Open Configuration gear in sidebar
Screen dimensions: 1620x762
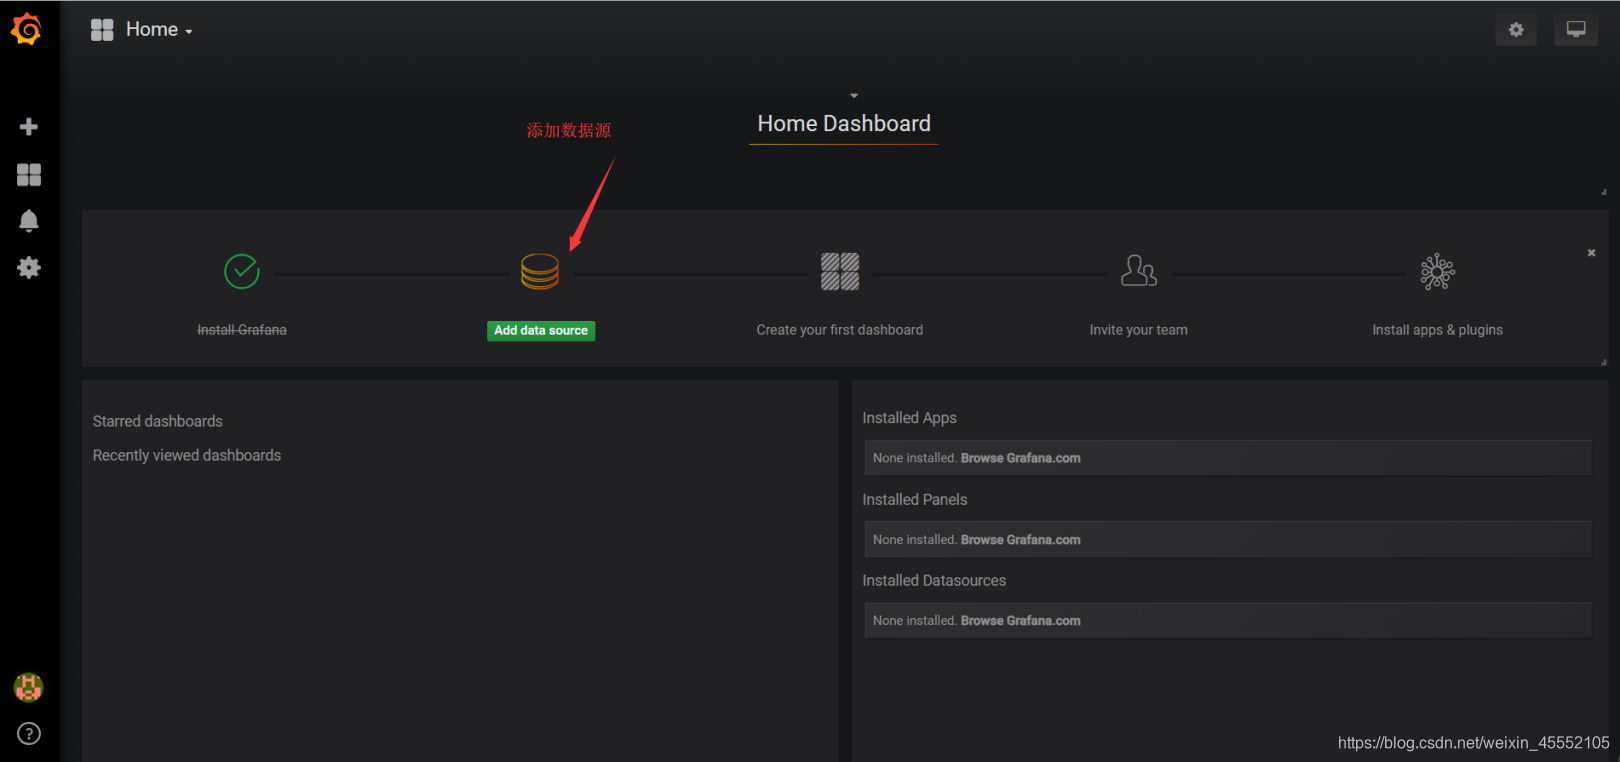click(29, 267)
